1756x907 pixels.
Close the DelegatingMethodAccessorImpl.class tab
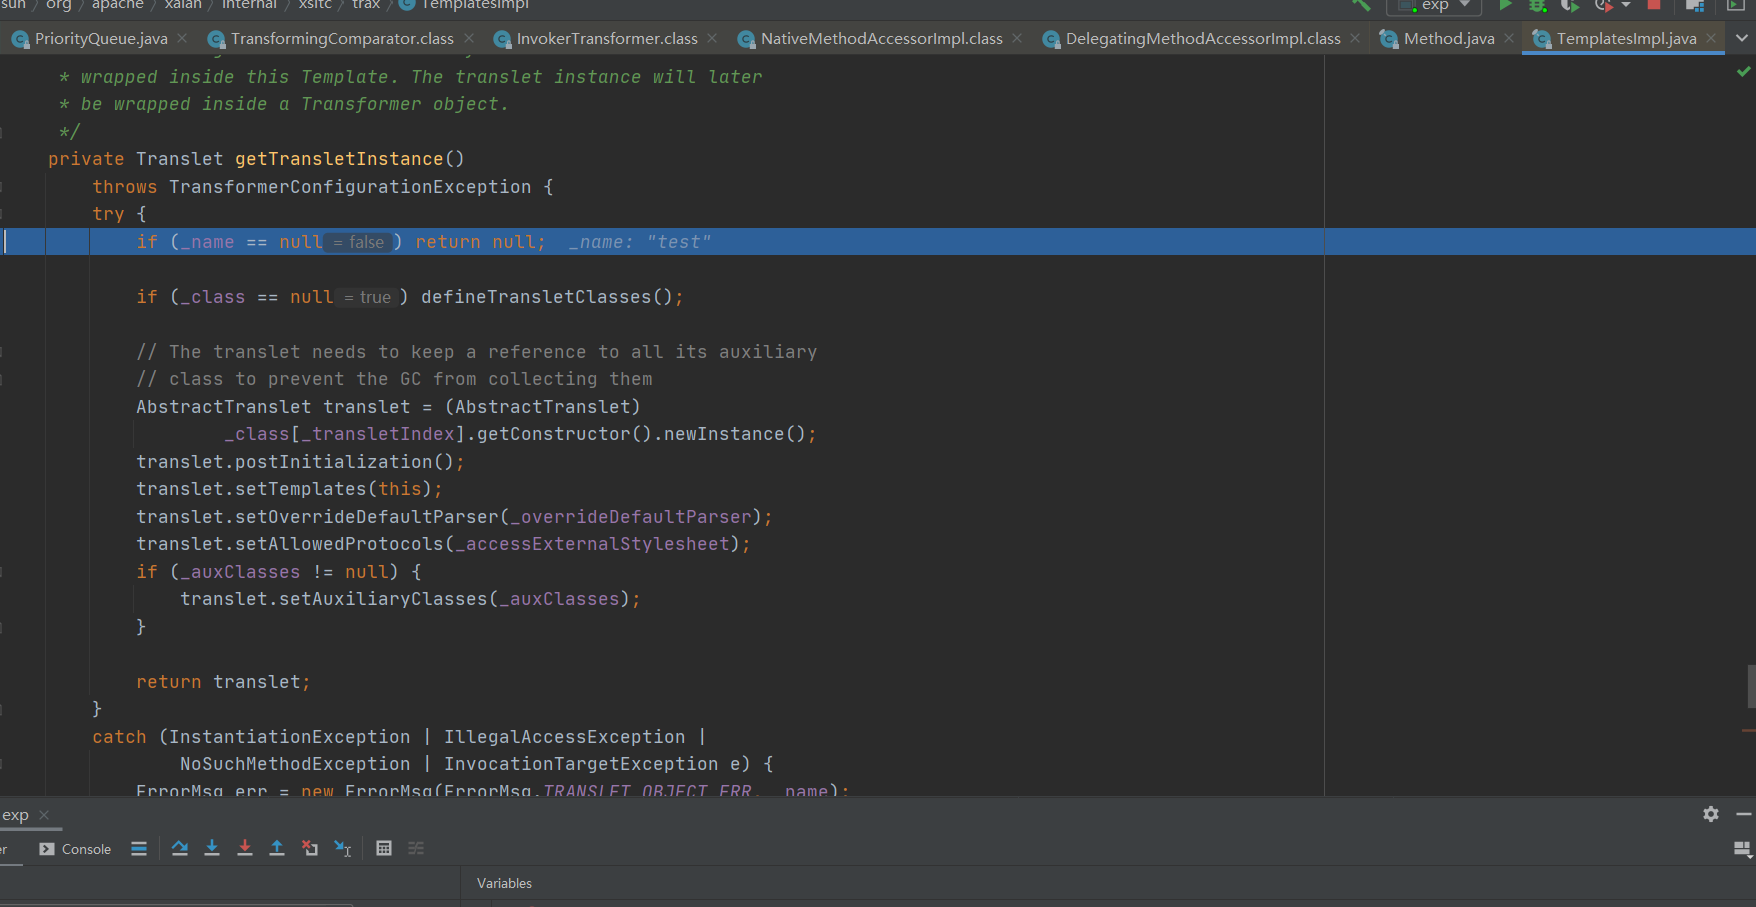click(1355, 38)
